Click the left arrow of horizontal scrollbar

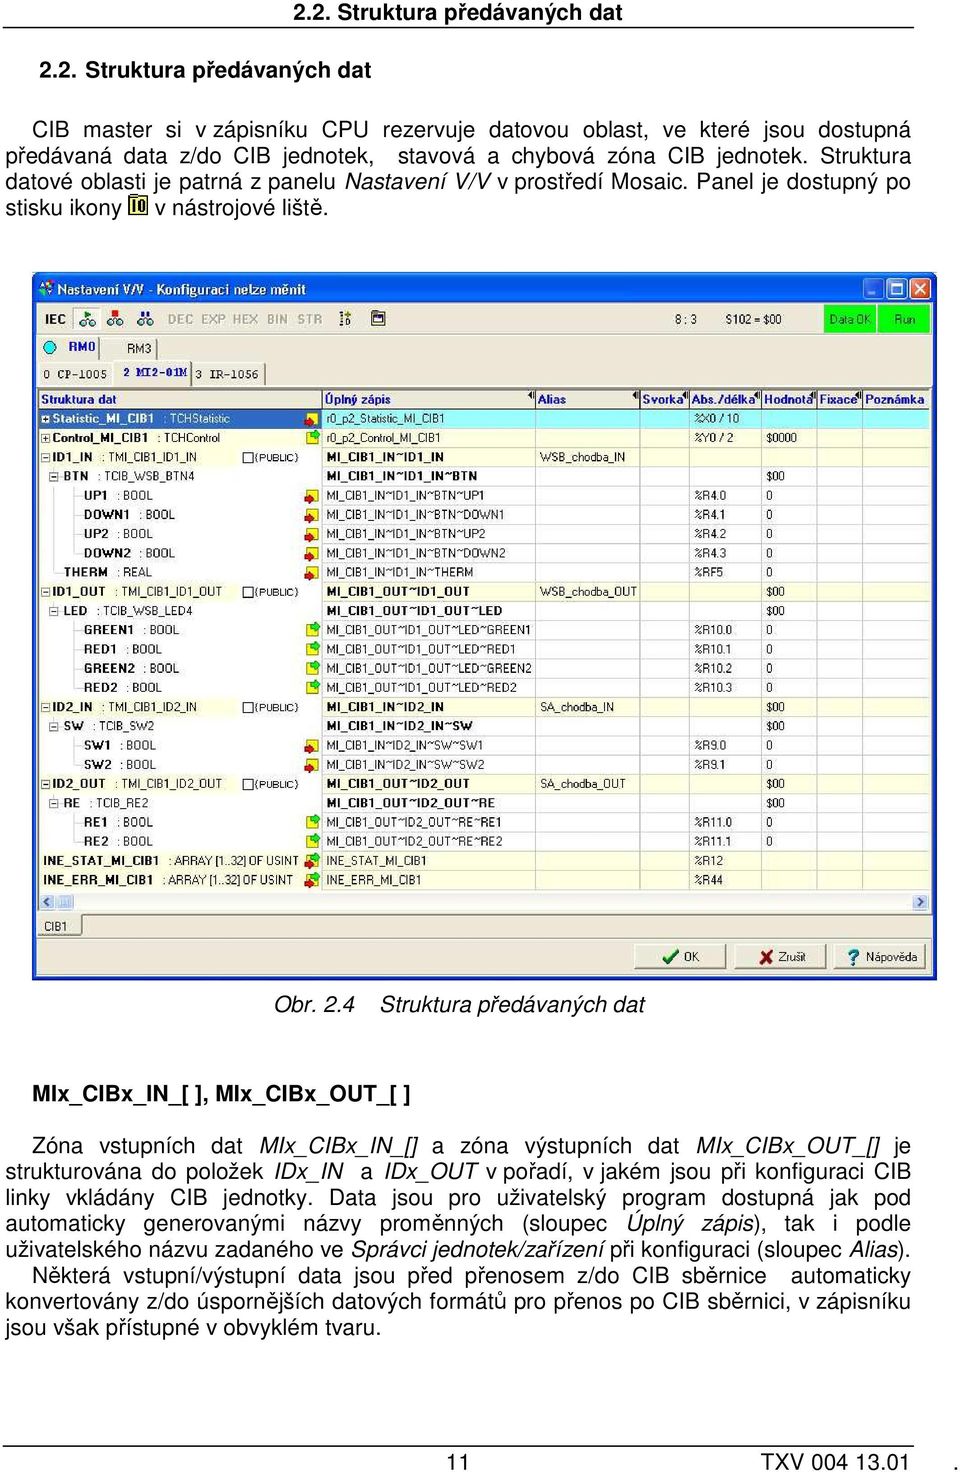(x=47, y=902)
